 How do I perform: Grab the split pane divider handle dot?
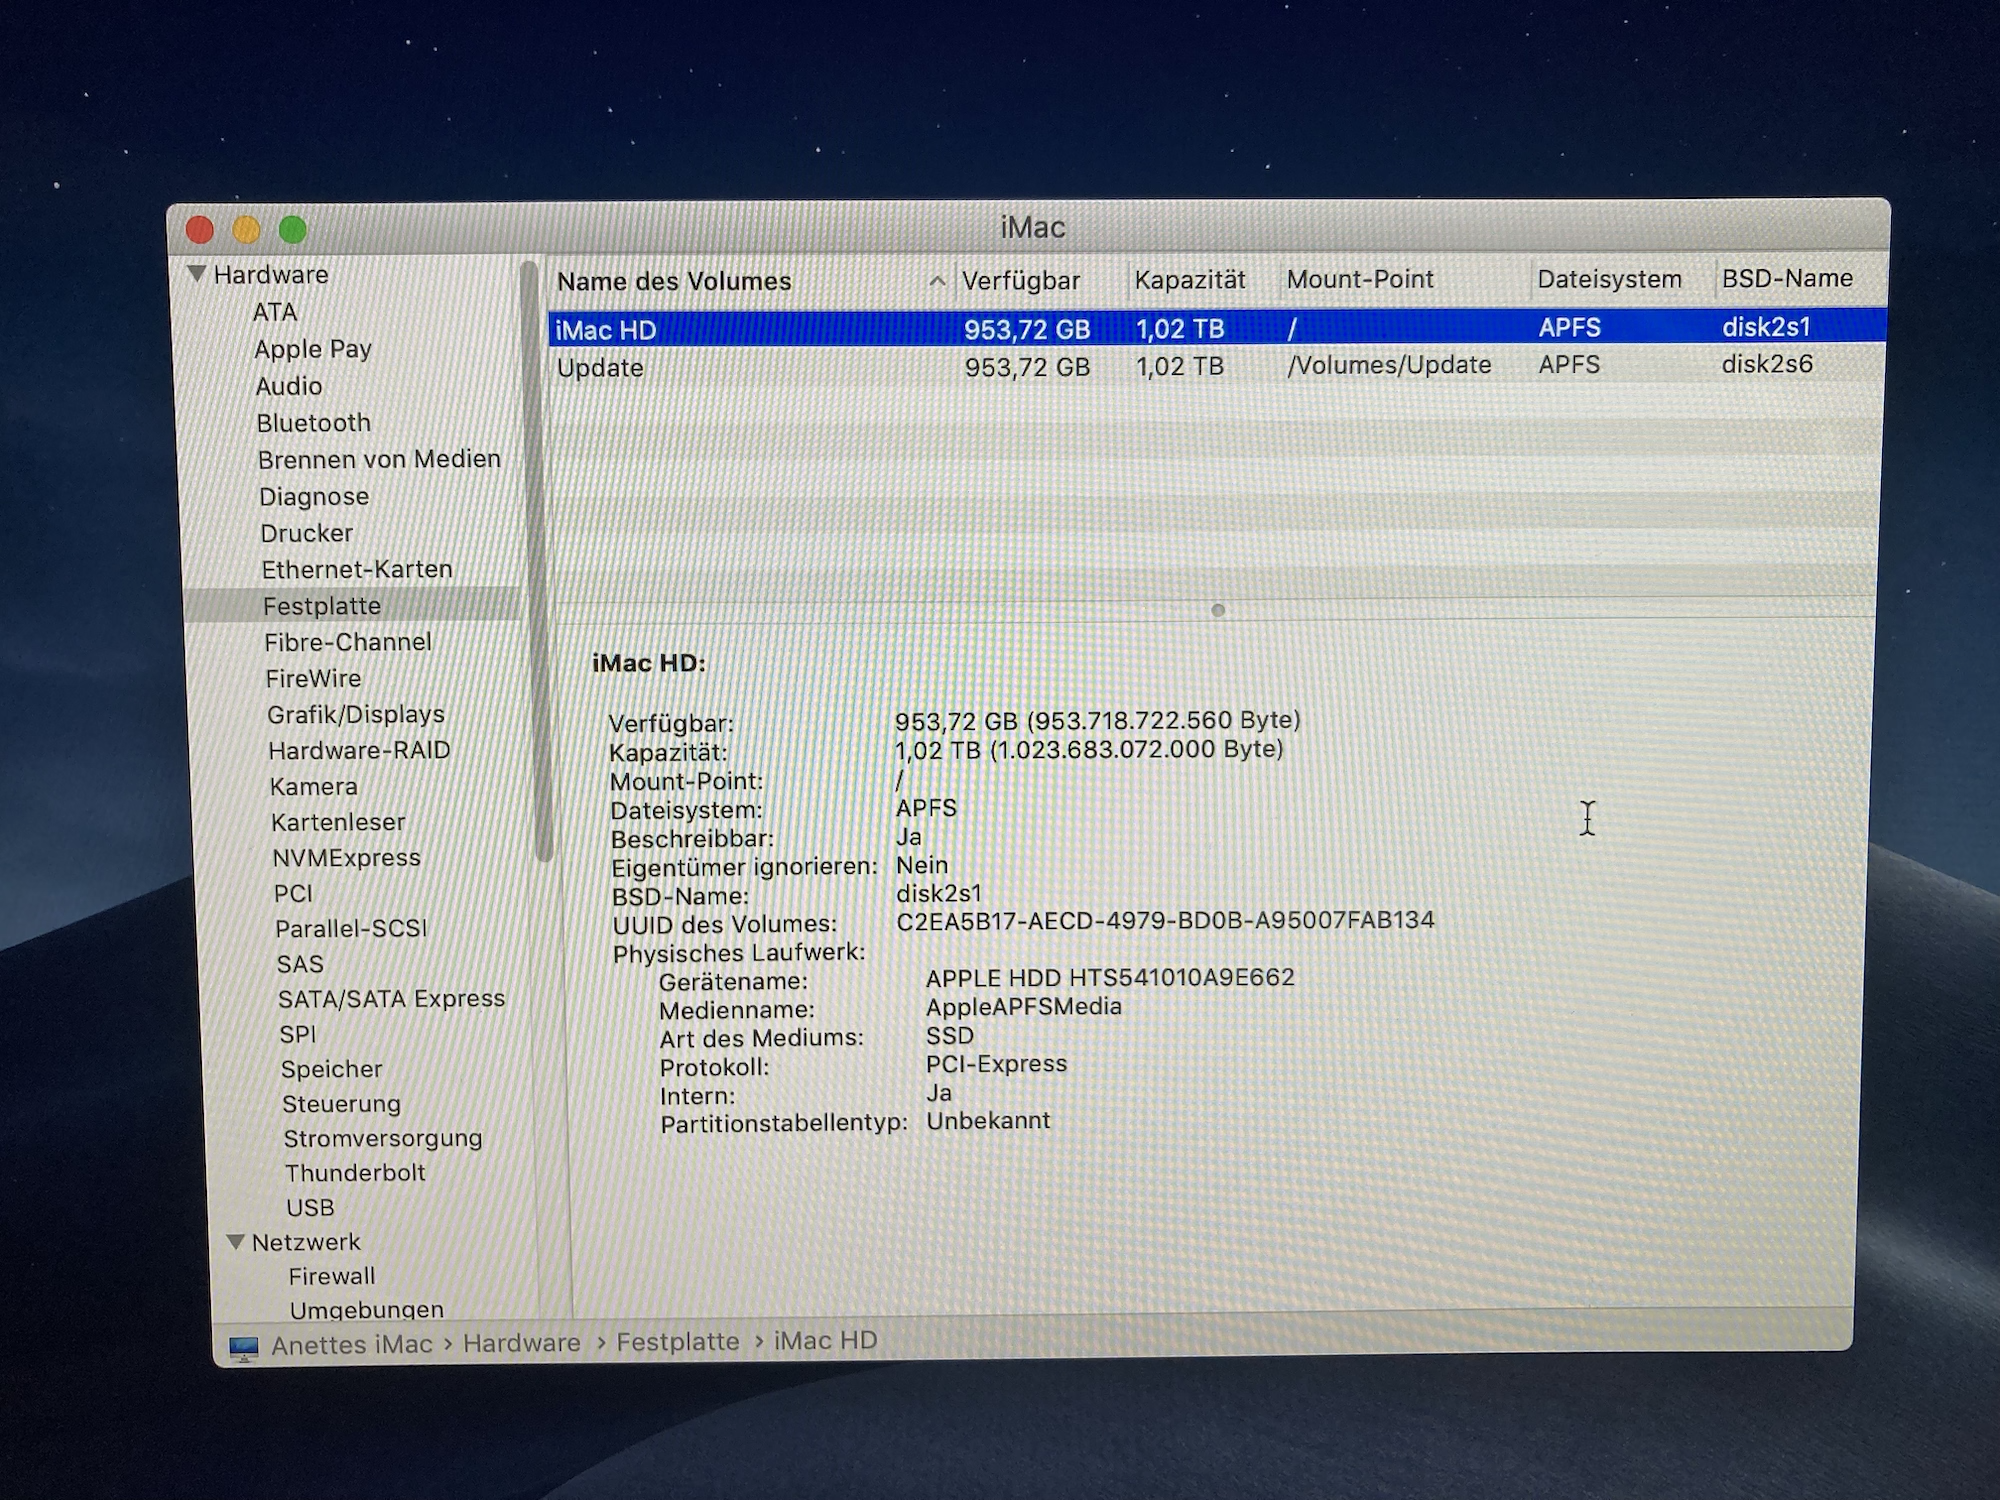click(x=1217, y=610)
